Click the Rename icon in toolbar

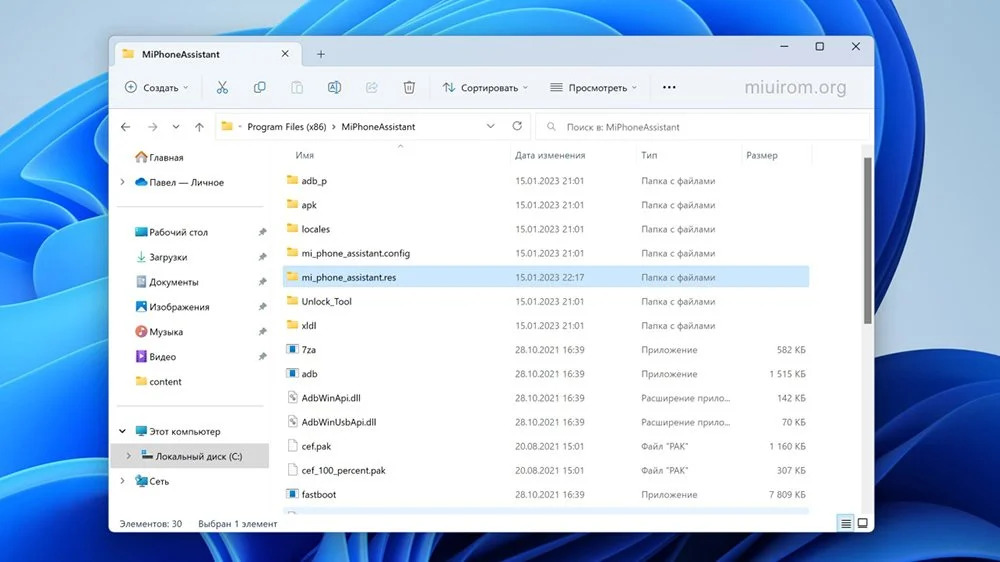pos(334,87)
